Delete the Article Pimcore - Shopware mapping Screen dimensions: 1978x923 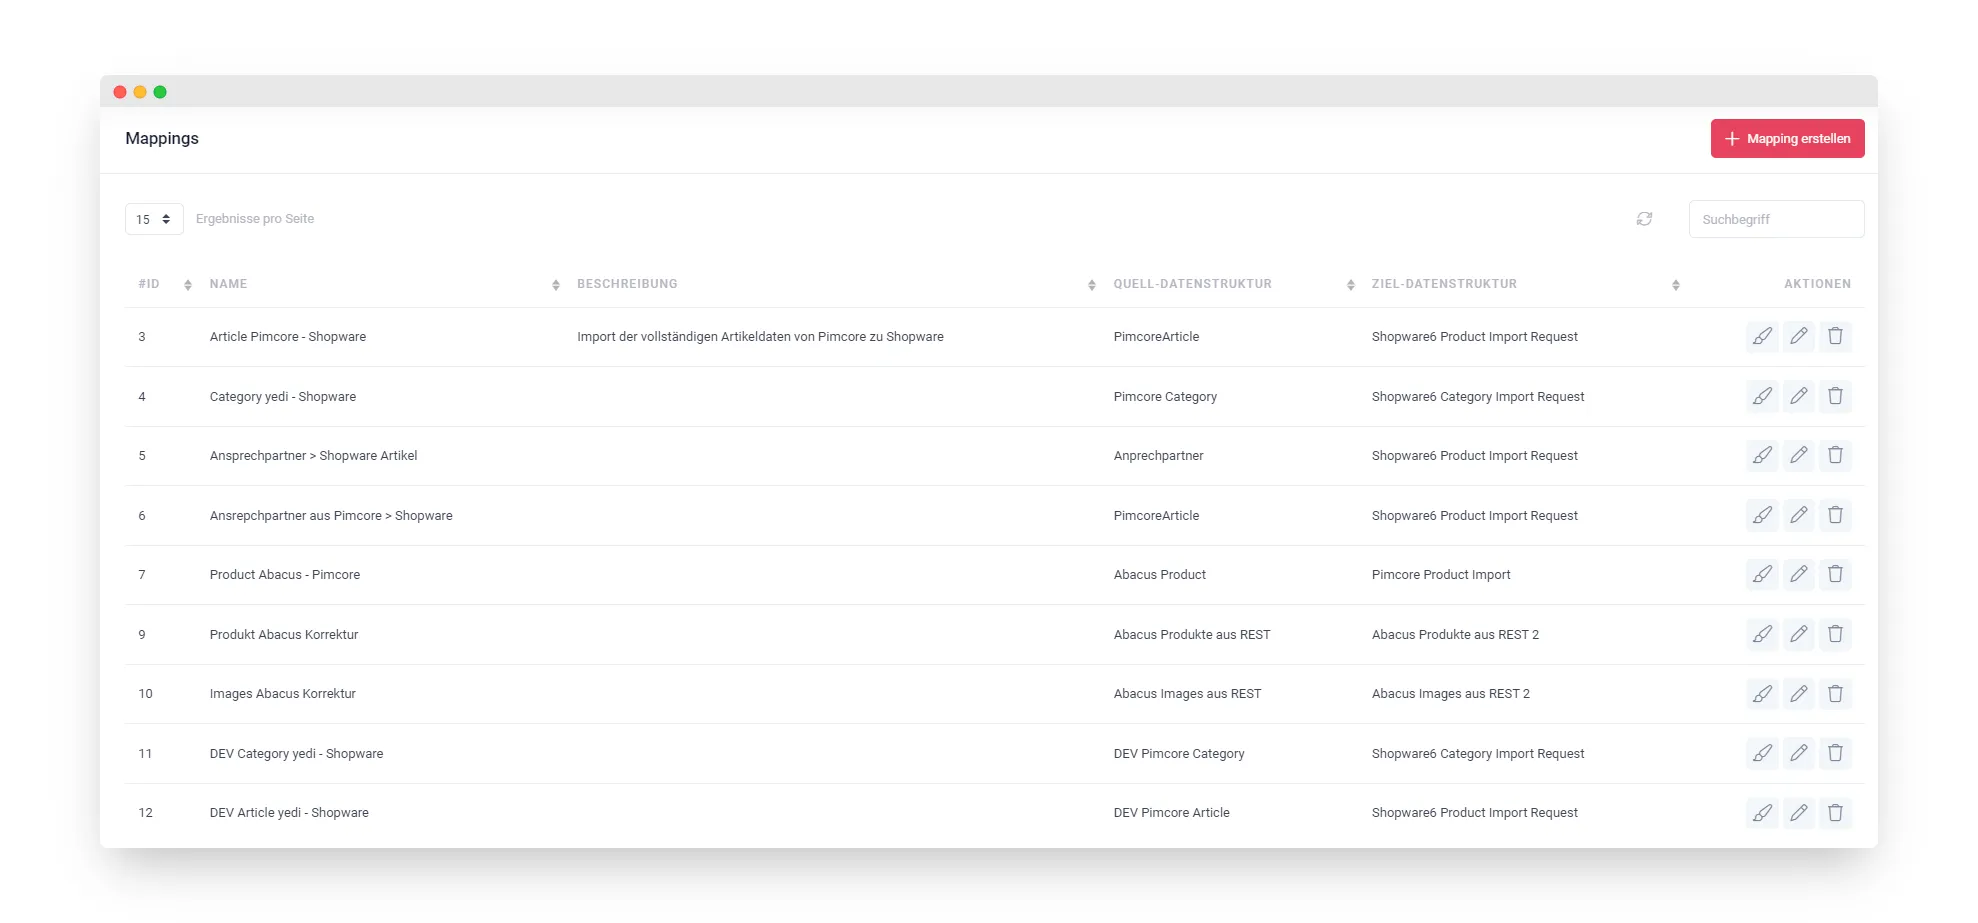click(x=1835, y=337)
